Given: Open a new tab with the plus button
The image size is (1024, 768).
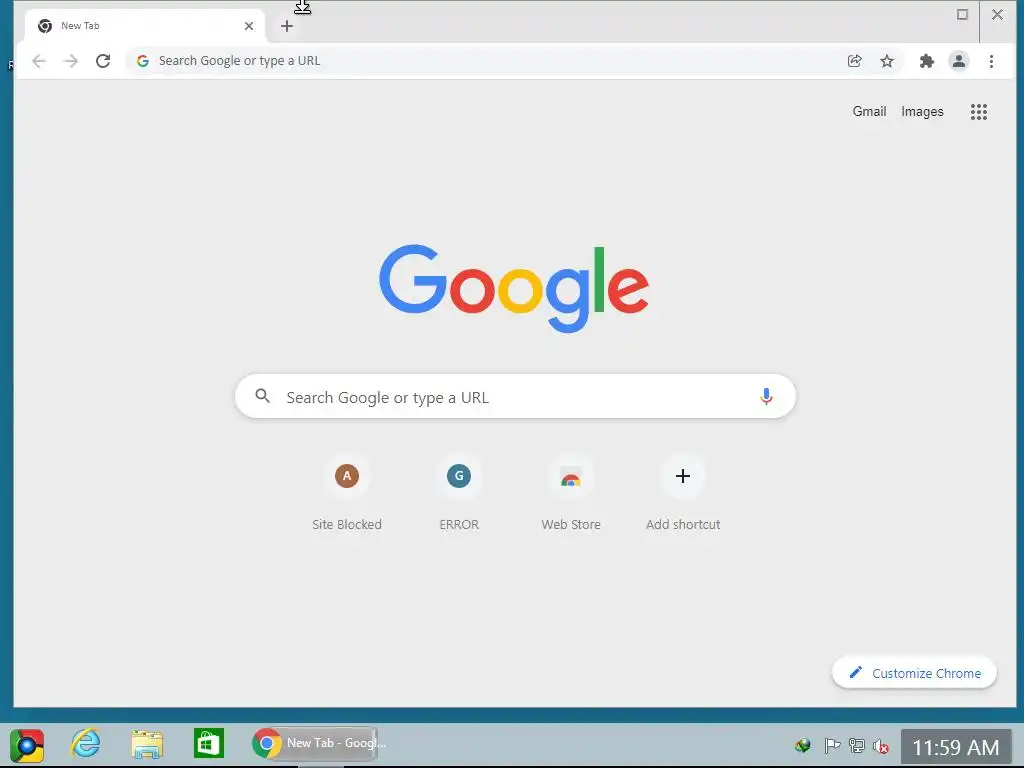Looking at the screenshot, I should point(287,26).
